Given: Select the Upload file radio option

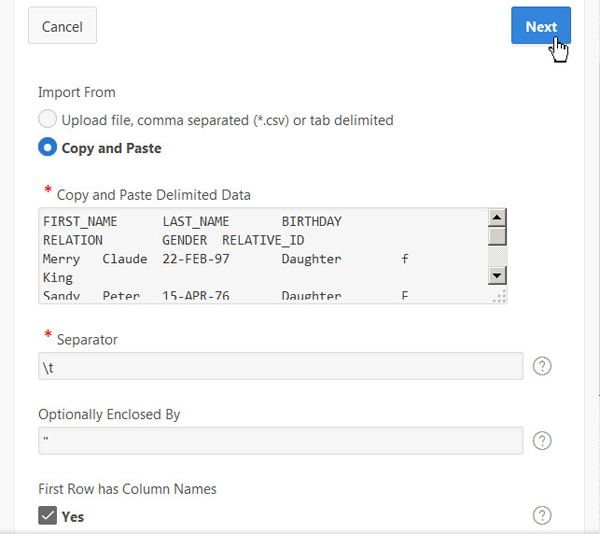Looking at the screenshot, I should click(x=48, y=120).
